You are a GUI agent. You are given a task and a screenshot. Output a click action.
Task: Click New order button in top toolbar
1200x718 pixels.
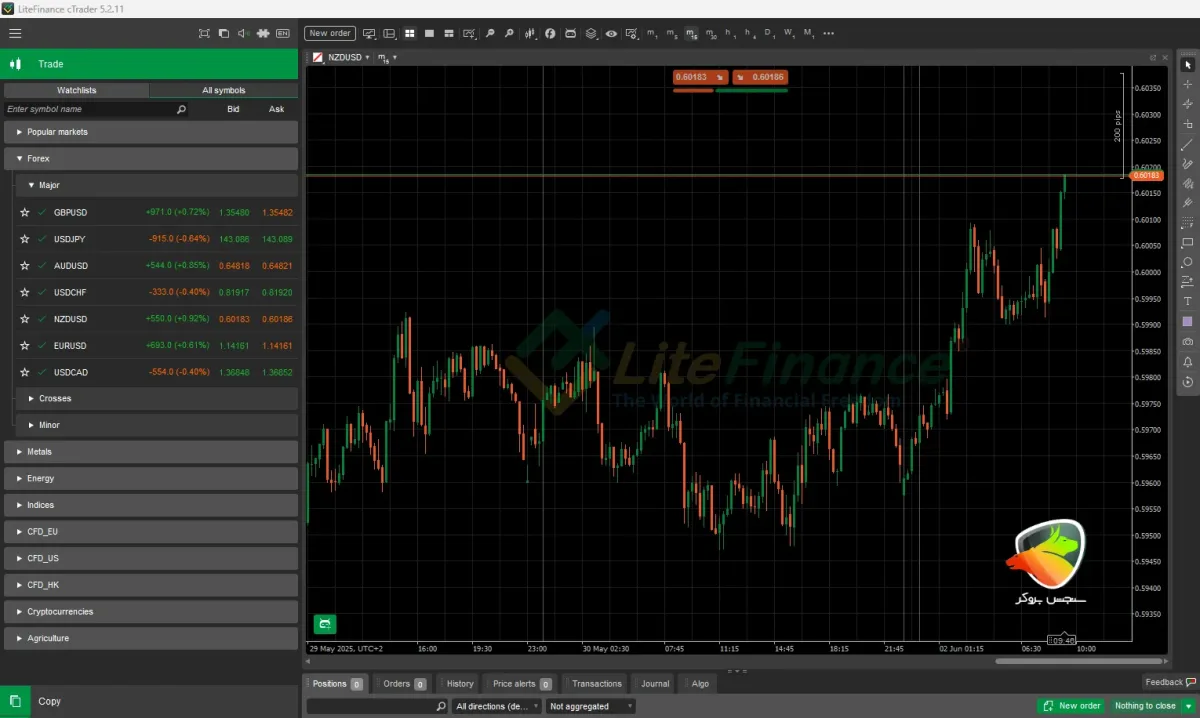click(x=330, y=33)
